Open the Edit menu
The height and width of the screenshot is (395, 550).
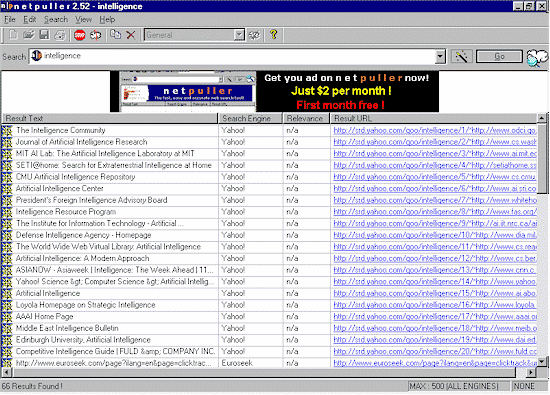click(30, 20)
